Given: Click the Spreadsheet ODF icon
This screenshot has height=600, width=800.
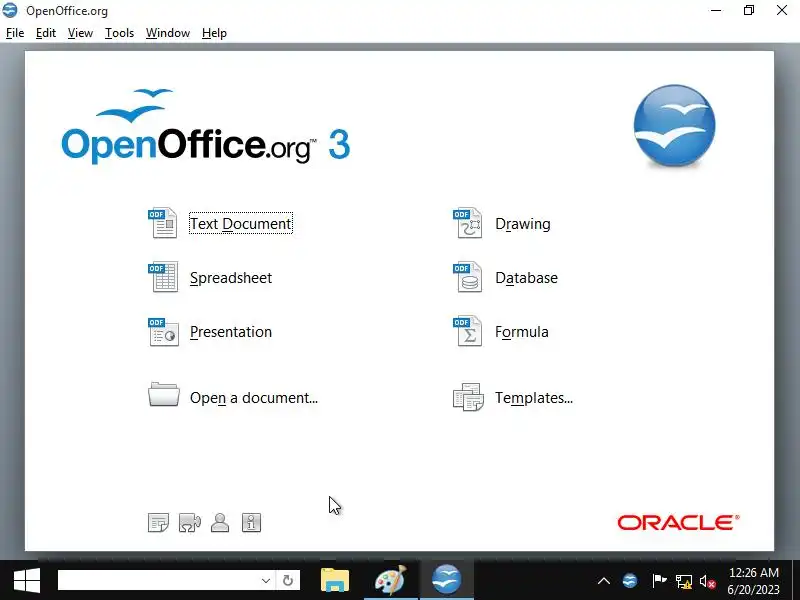Looking at the screenshot, I should (163, 277).
